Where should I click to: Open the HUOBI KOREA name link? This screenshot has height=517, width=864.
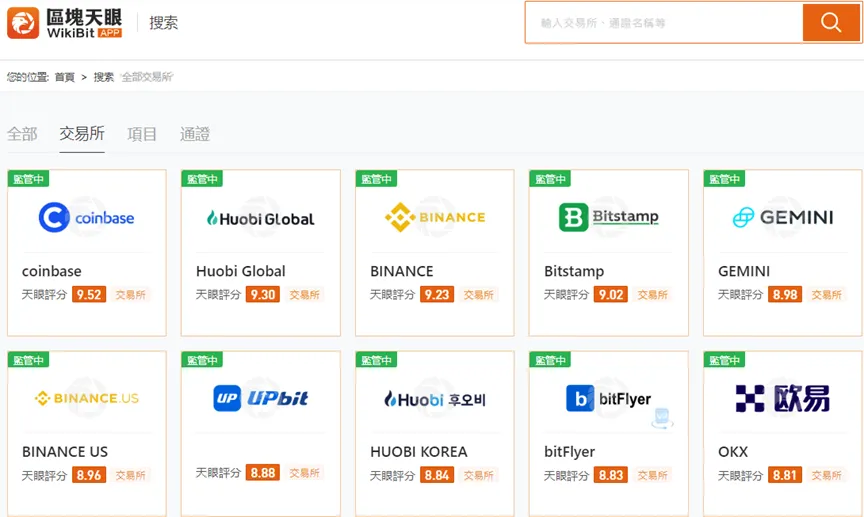click(x=419, y=452)
